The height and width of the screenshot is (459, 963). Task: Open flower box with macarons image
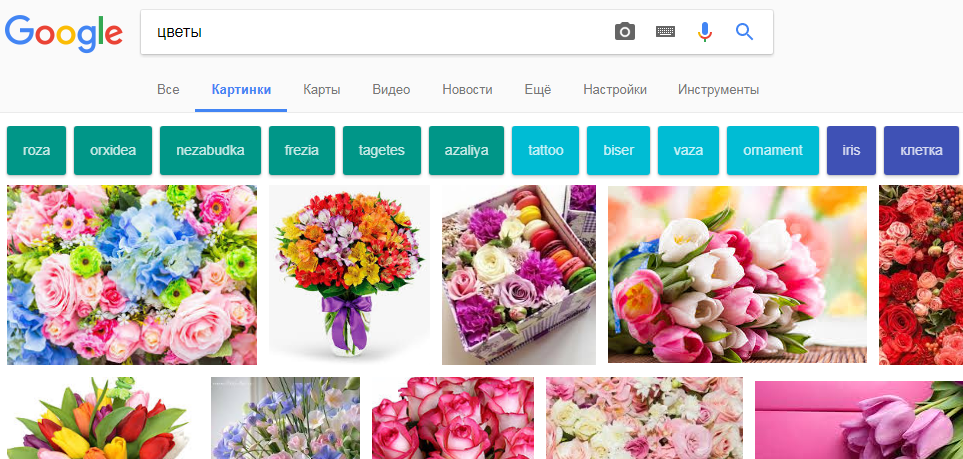519,275
